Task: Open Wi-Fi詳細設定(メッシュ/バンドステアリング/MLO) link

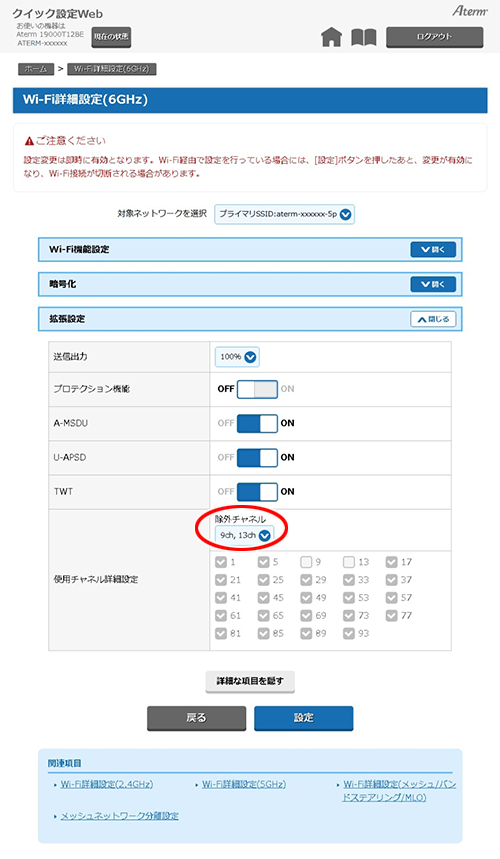Action: coord(400,791)
